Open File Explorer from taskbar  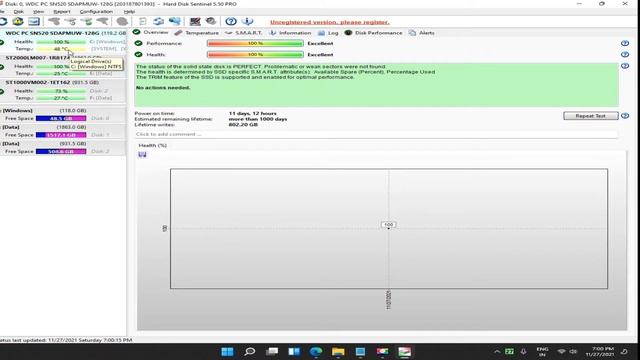point(338,351)
